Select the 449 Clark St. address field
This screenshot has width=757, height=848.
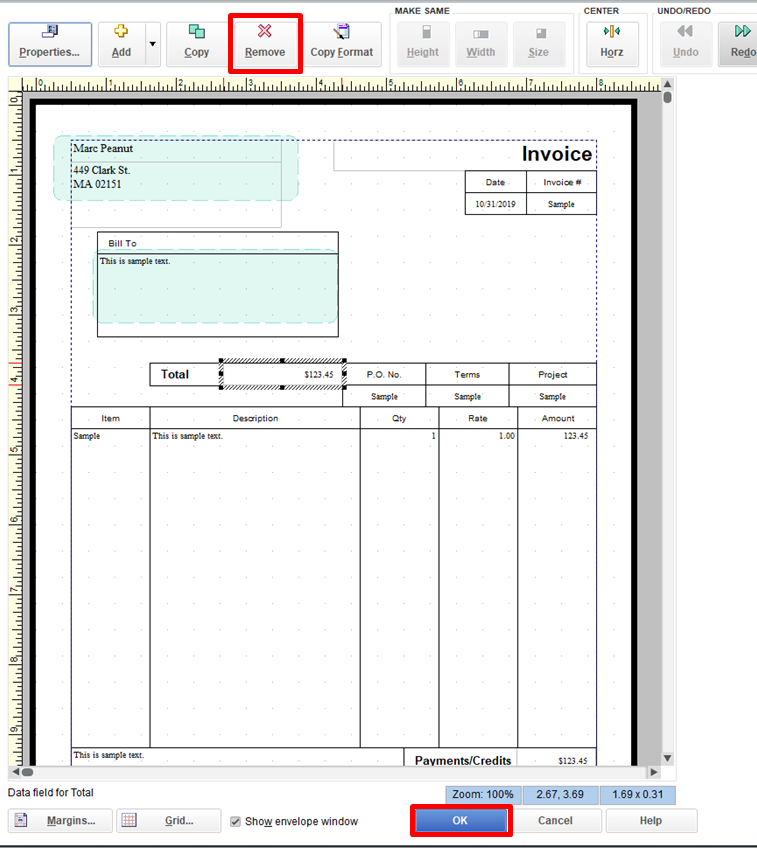(176, 195)
